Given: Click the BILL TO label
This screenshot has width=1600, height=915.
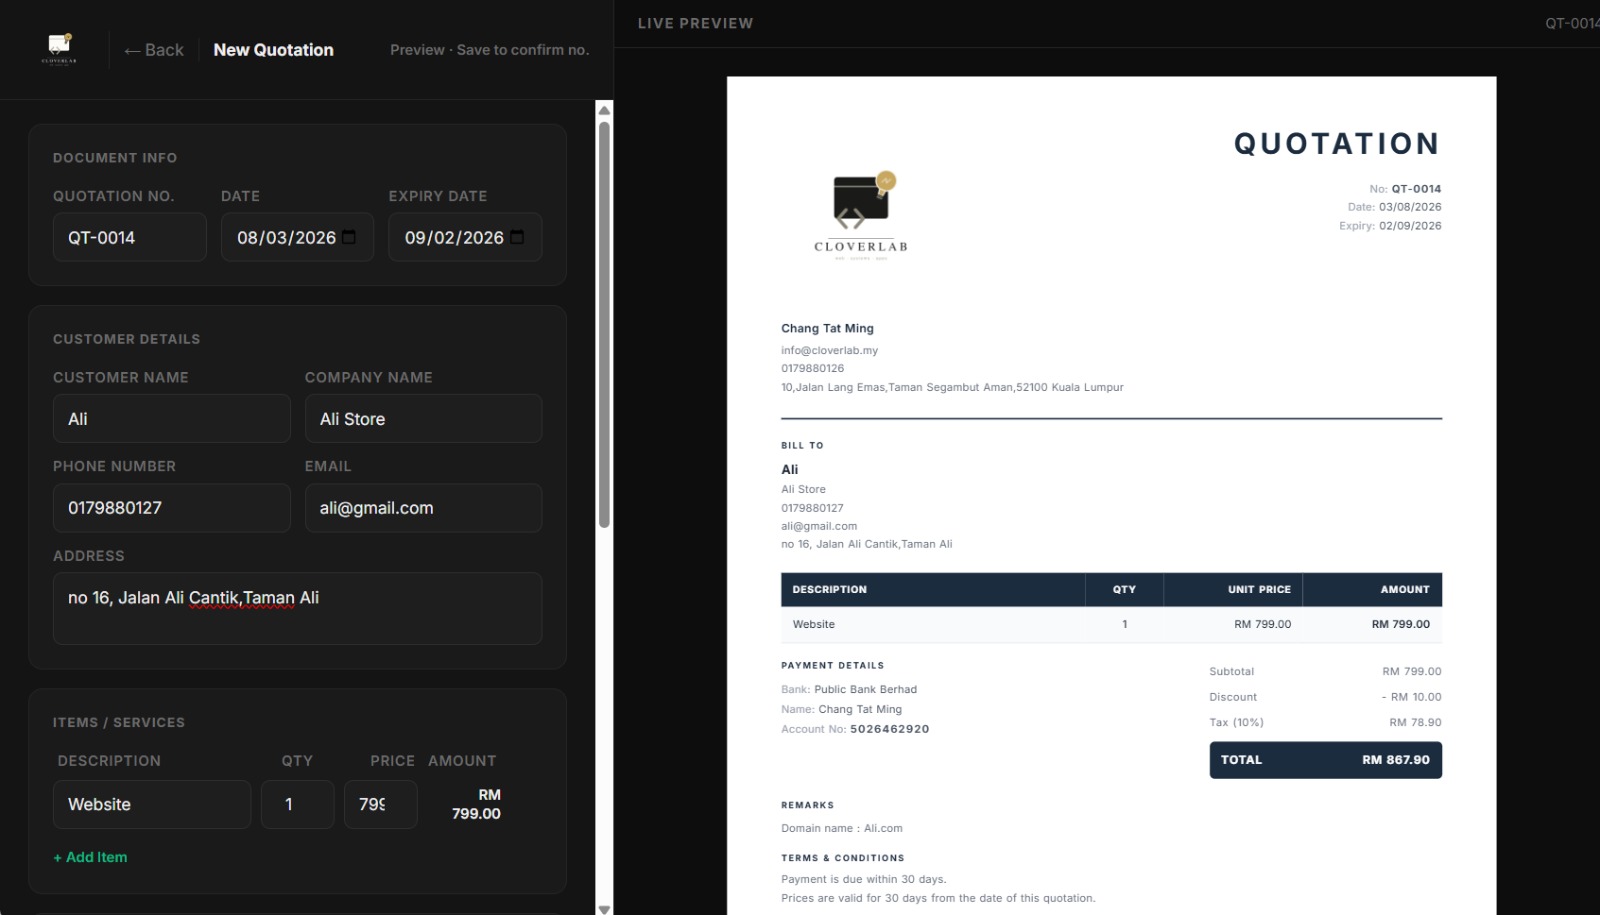Looking at the screenshot, I should [802, 445].
